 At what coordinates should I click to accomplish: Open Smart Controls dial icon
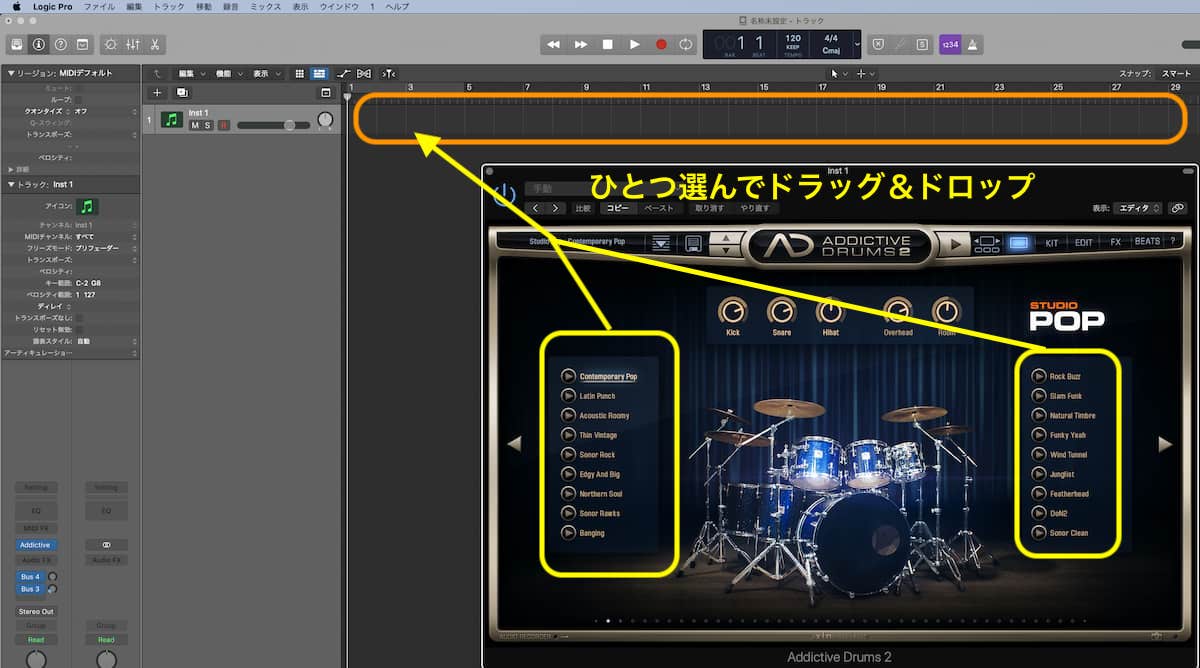(x=111, y=44)
